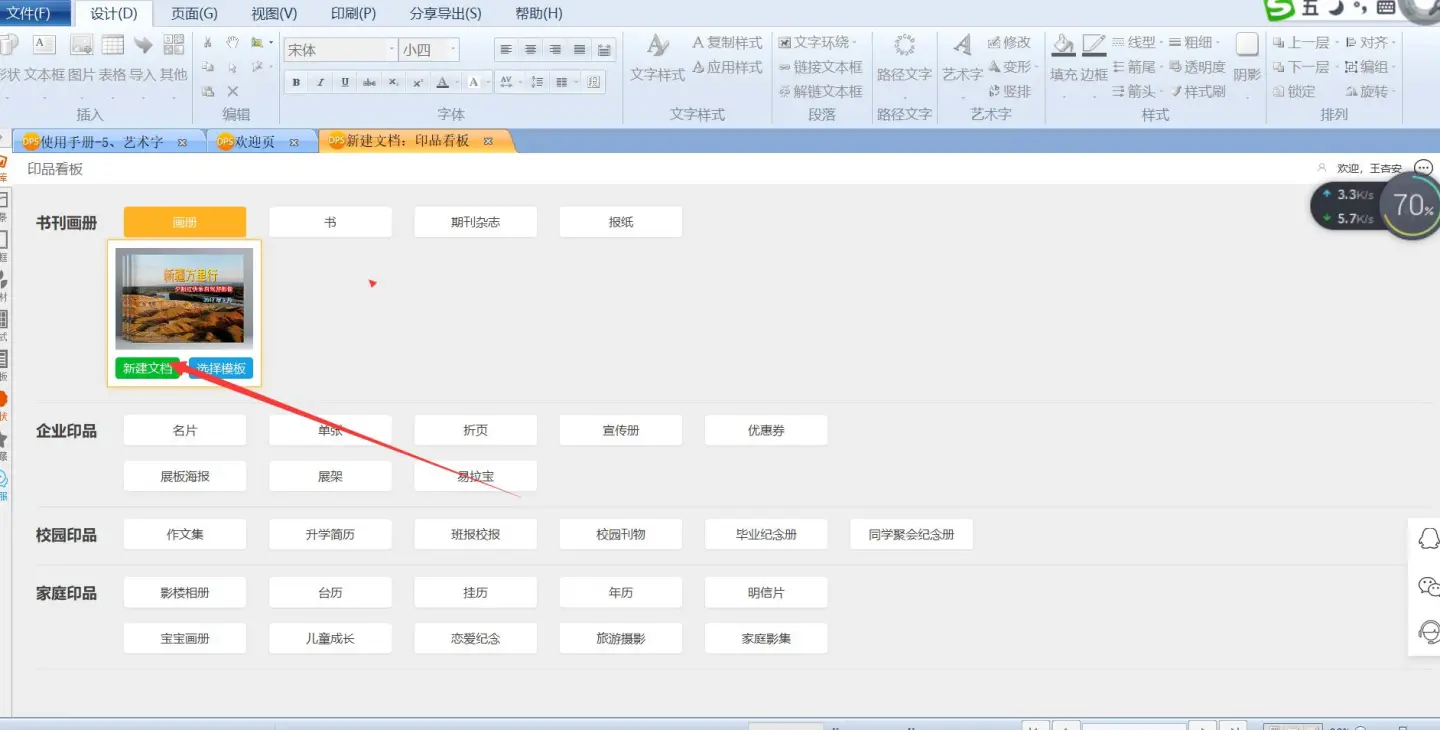1440x730 pixels.
Task: Click the green 新建文档 button
Action: click(x=147, y=369)
